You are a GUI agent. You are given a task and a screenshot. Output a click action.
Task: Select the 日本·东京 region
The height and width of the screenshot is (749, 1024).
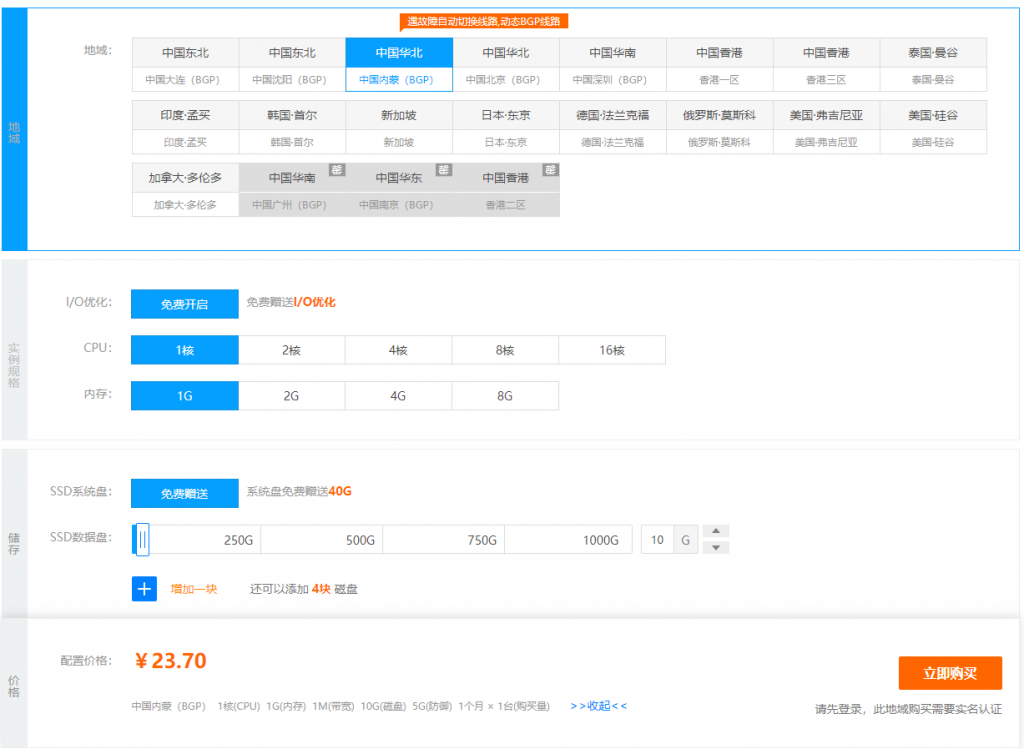[x=505, y=127]
